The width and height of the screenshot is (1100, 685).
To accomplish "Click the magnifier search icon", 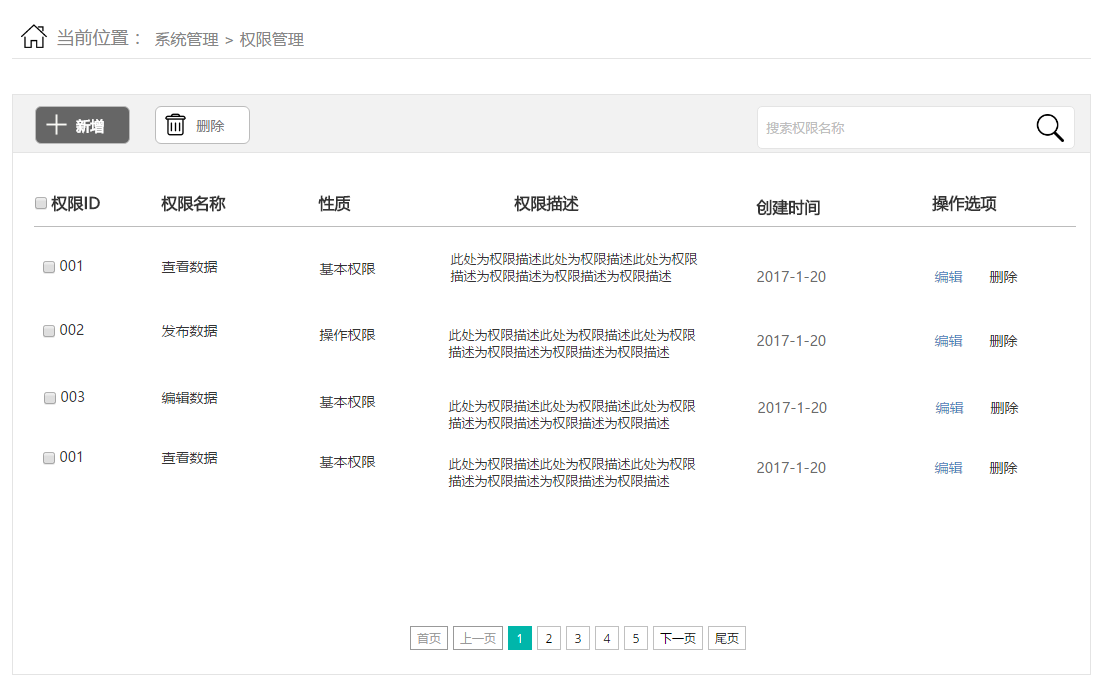I will click(1049, 128).
